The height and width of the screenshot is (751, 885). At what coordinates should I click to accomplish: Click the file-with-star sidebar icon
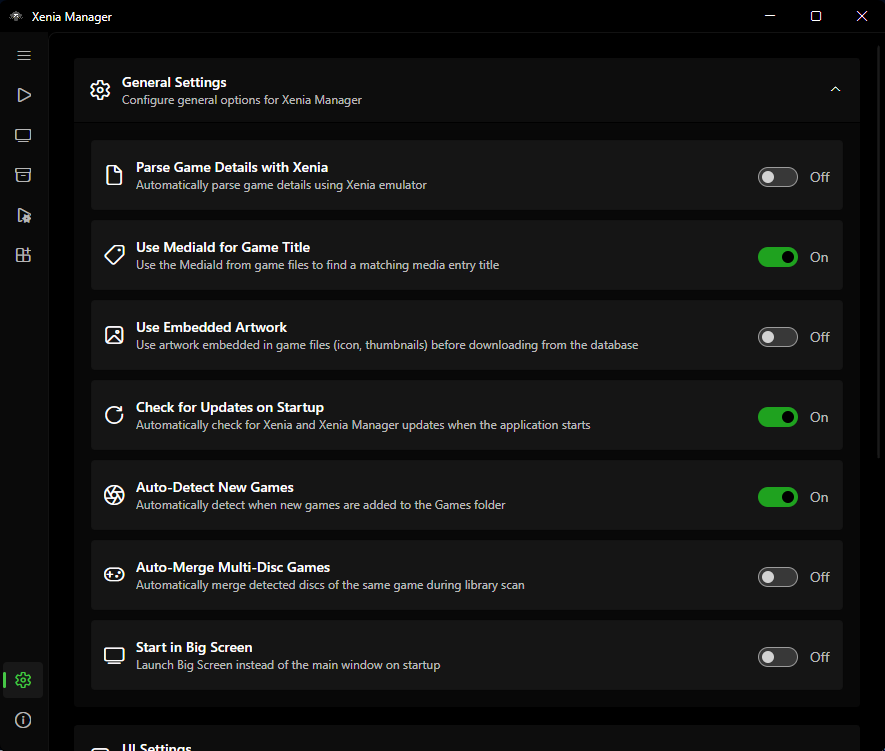tap(24, 216)
